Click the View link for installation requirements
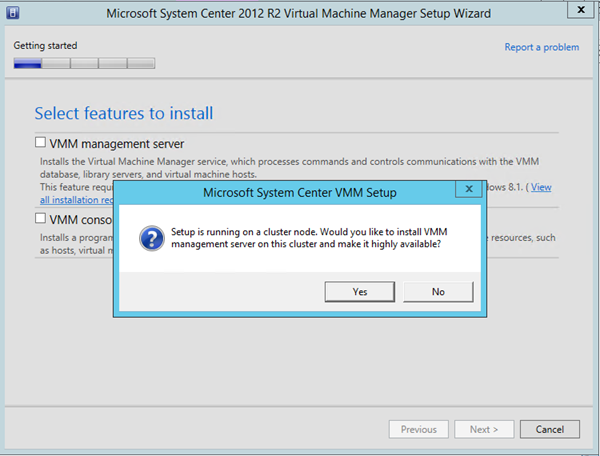 (541, 187)
